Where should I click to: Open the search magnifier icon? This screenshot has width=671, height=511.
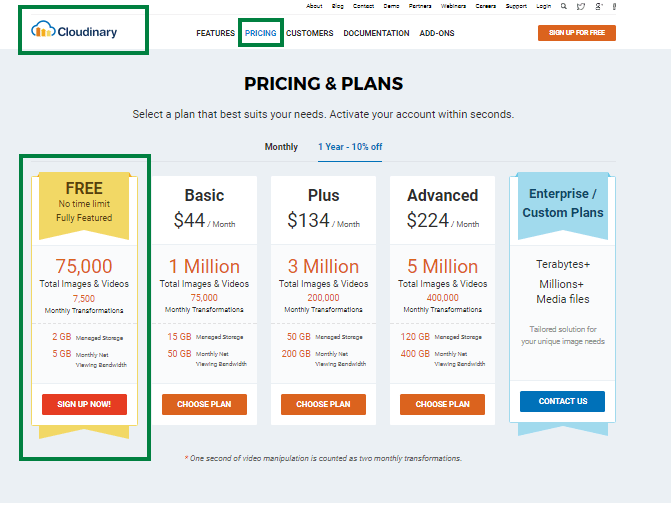564,6
